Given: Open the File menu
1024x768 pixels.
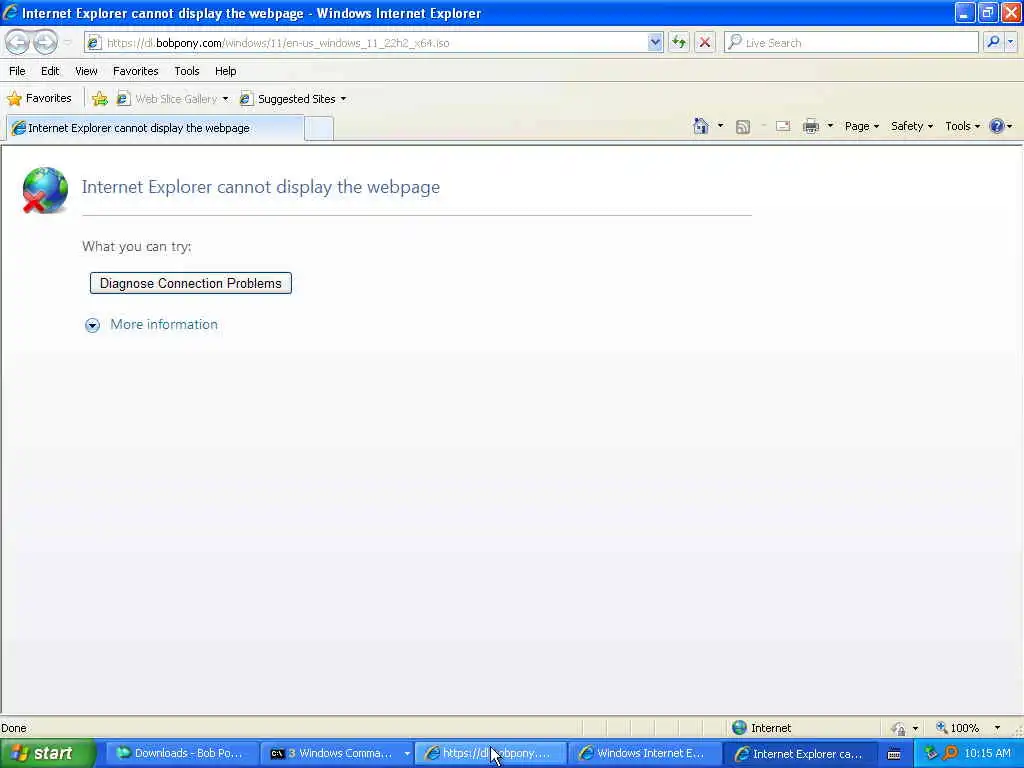Looking at the screenshot, I should pos(17,71).
